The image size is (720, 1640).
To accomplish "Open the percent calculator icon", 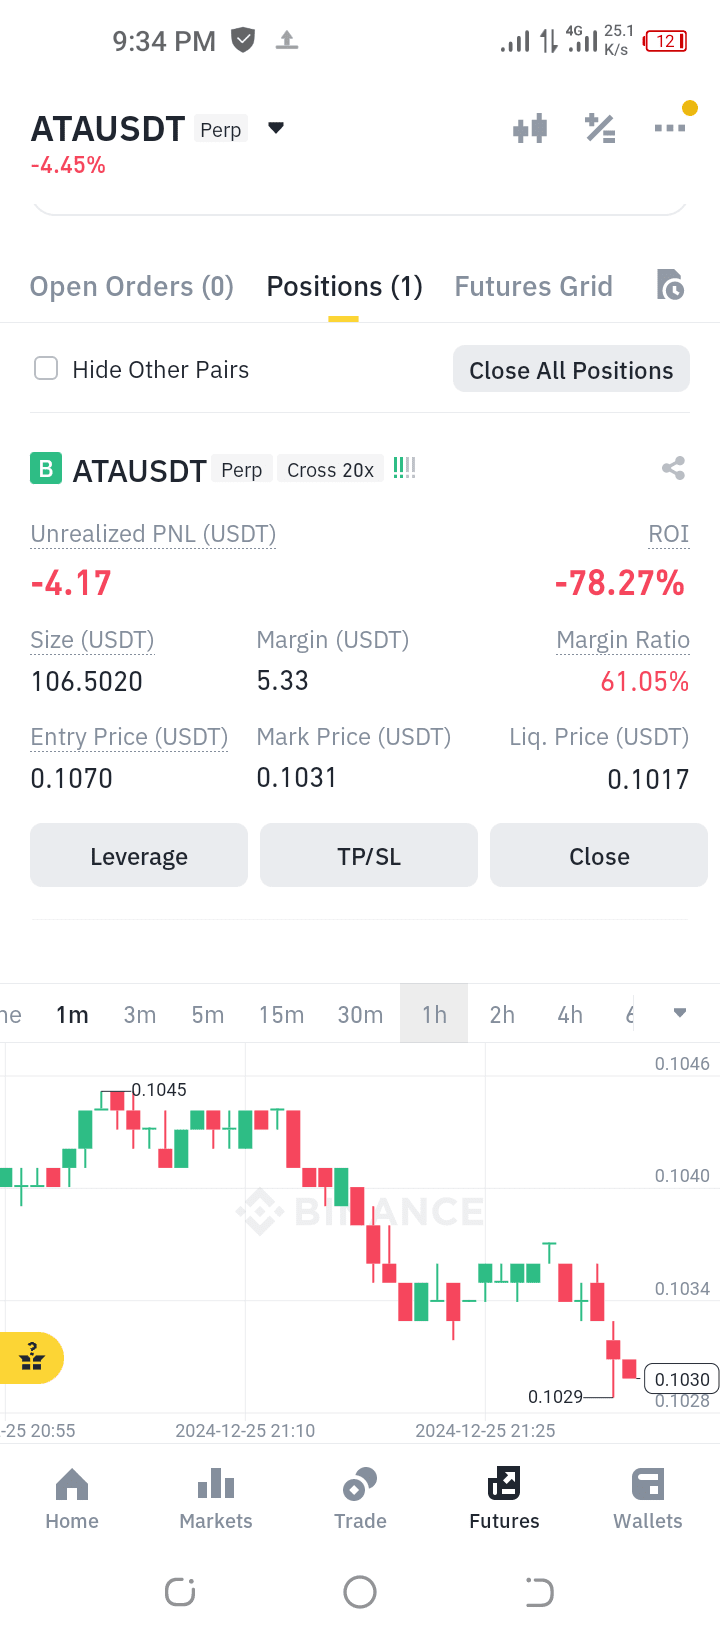I will tap(600, 129).
